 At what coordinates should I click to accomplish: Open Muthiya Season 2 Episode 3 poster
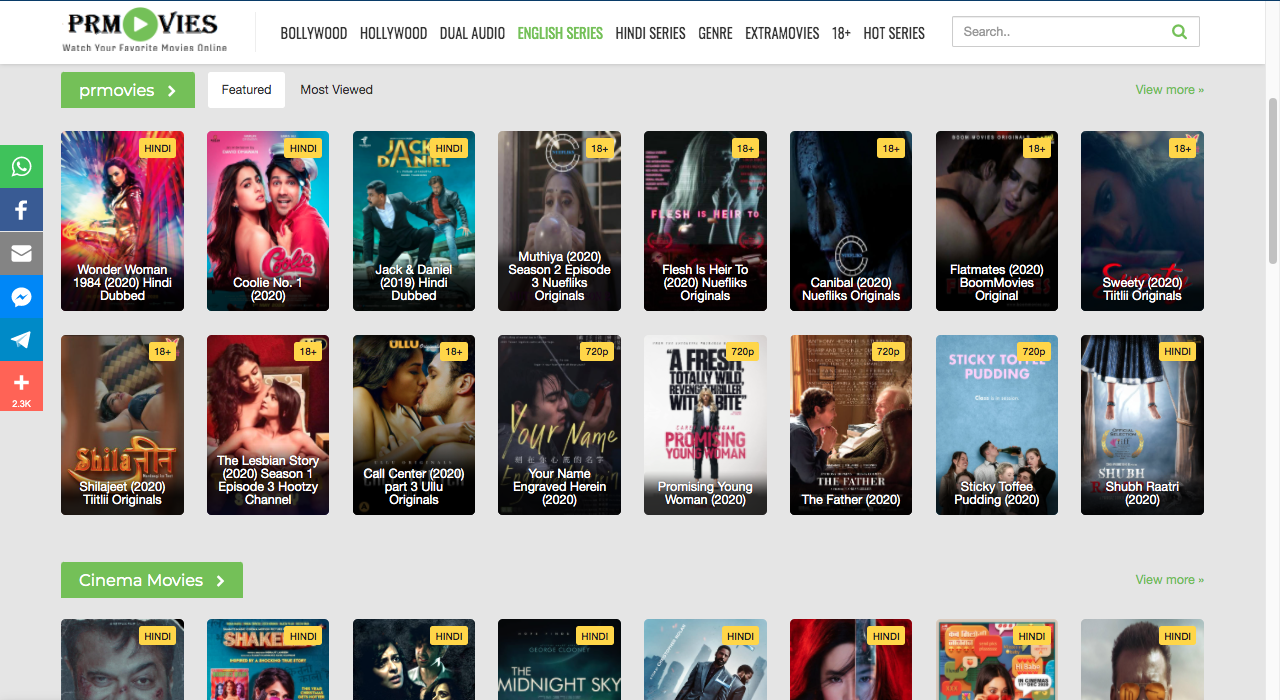click(x=559, y=221)
